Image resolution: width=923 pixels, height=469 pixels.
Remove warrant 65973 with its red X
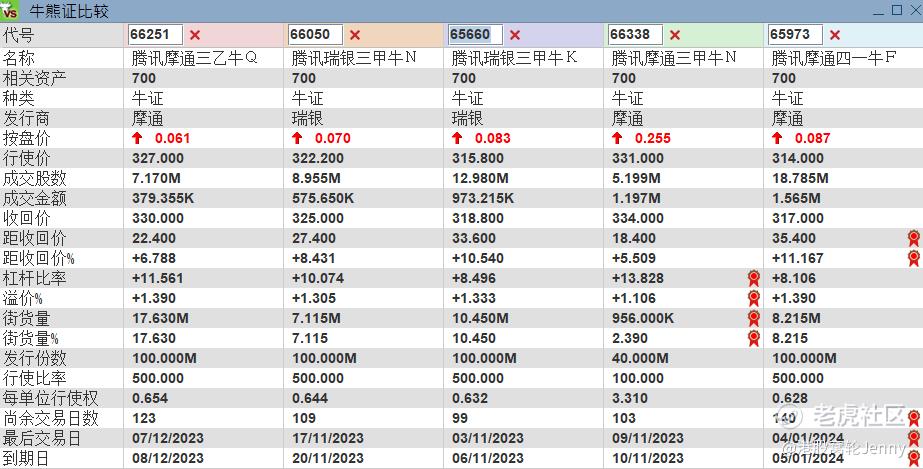pyautogui.click(x=835, y=35)
